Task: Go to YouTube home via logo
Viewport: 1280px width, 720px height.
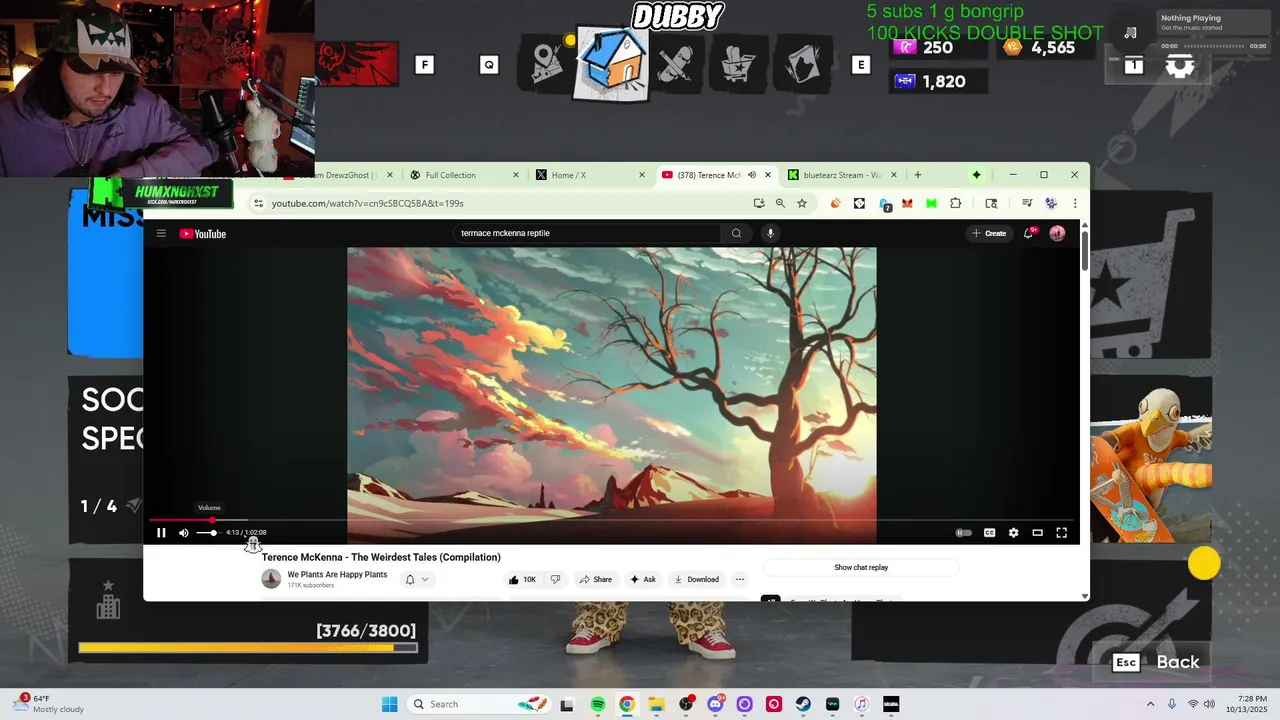Action: coord(203,234)
